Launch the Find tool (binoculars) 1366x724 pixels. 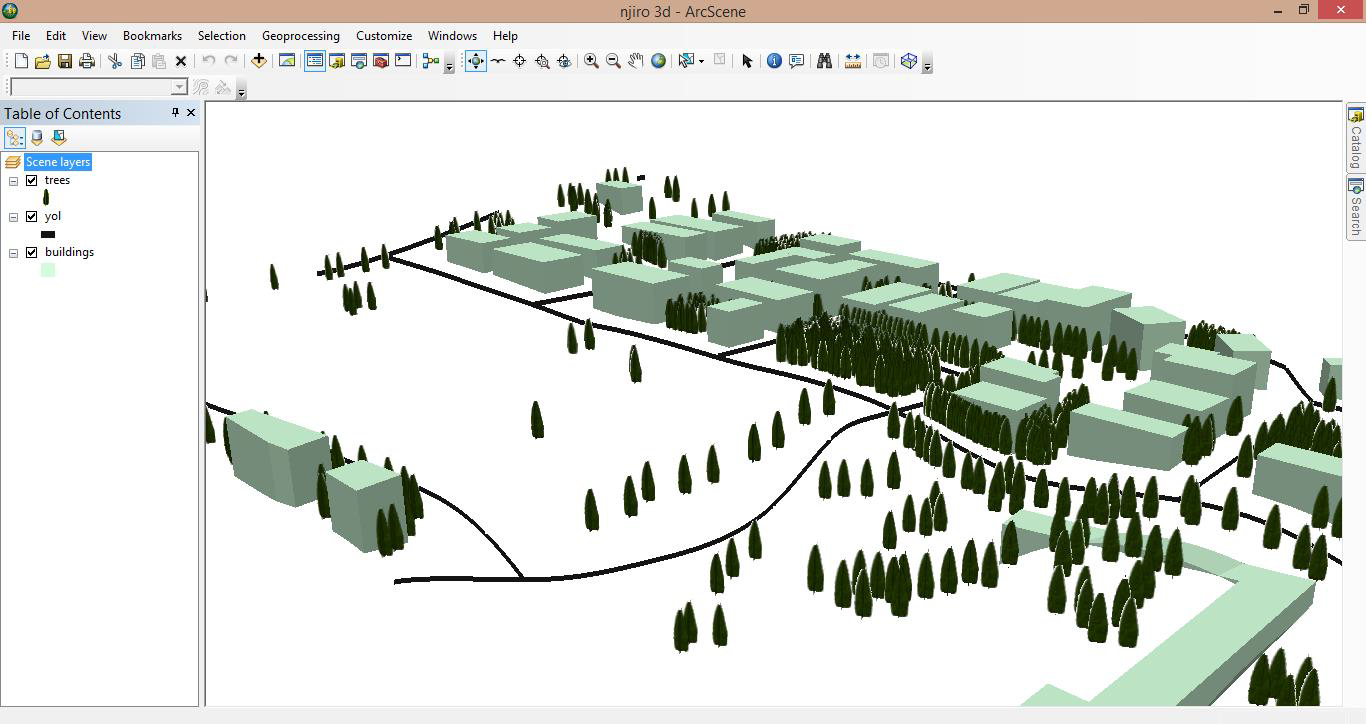point(823,61)
